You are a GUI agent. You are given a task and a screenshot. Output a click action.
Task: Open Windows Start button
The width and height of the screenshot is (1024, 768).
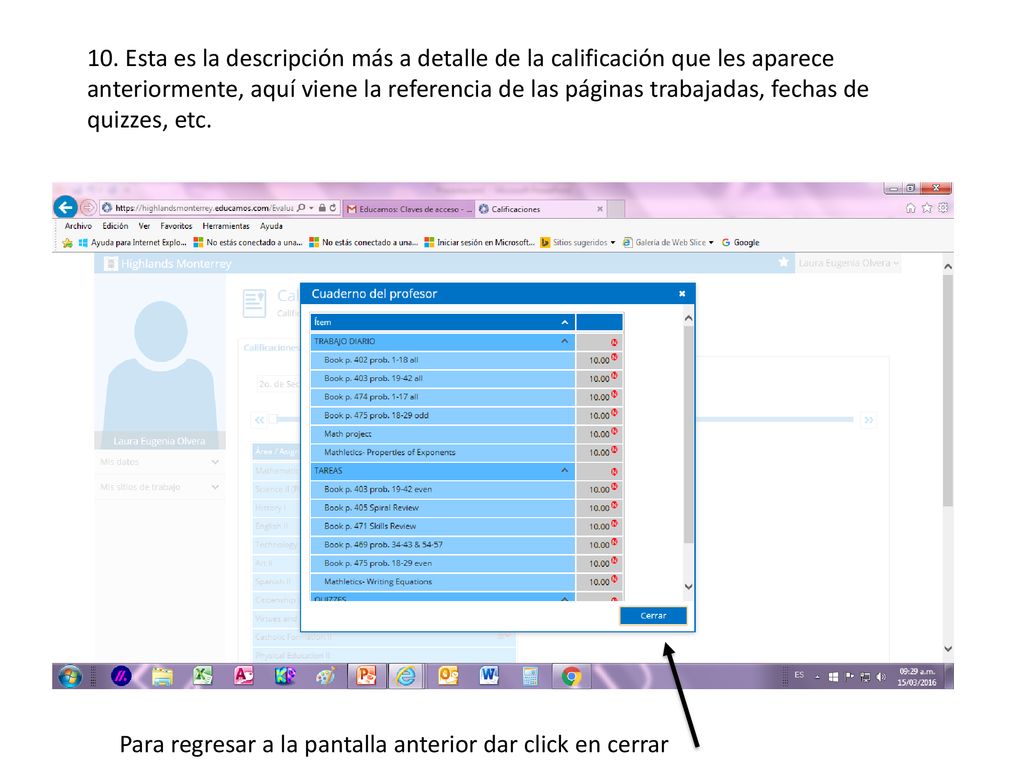pyautogui.click(x=70, y=677)
